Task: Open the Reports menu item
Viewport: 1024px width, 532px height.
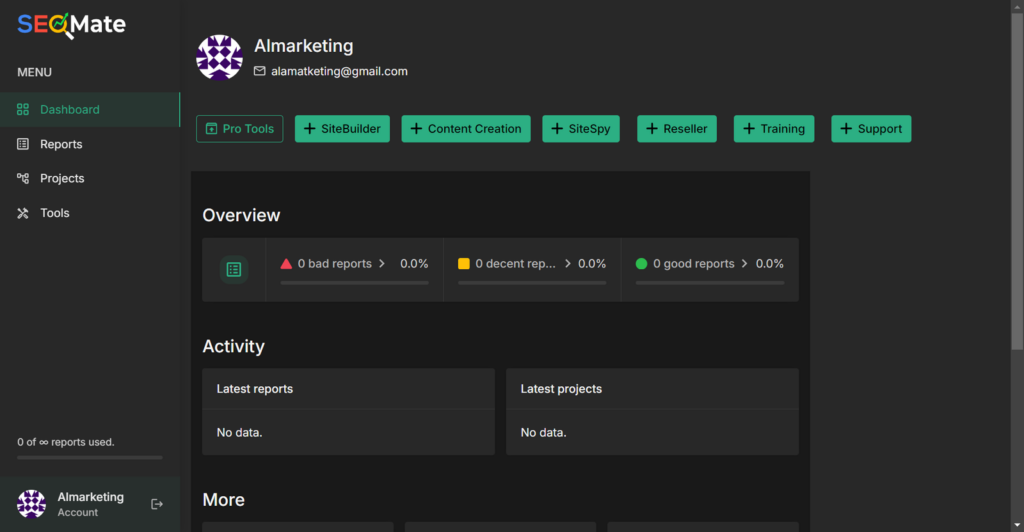Action: click(x=90, y=144)
